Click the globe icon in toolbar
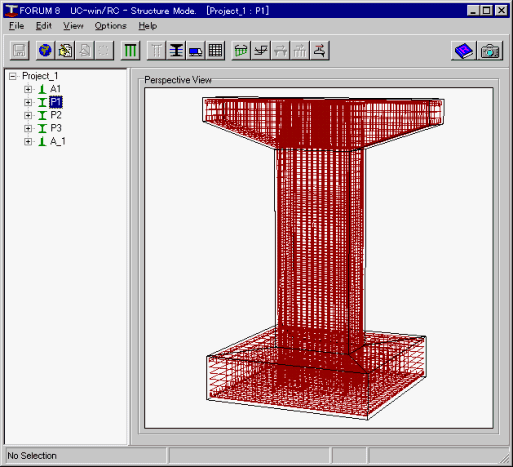The height and width of the screenshot is (467, 513). (x=45, y=51)
